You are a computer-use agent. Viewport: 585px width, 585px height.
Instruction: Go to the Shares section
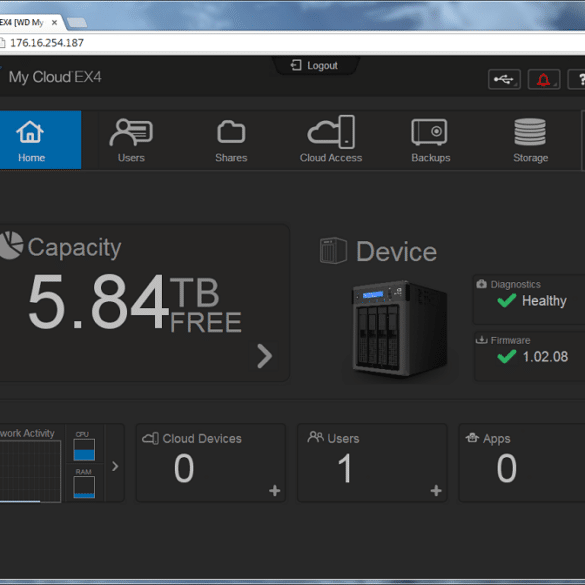[231, 141]
